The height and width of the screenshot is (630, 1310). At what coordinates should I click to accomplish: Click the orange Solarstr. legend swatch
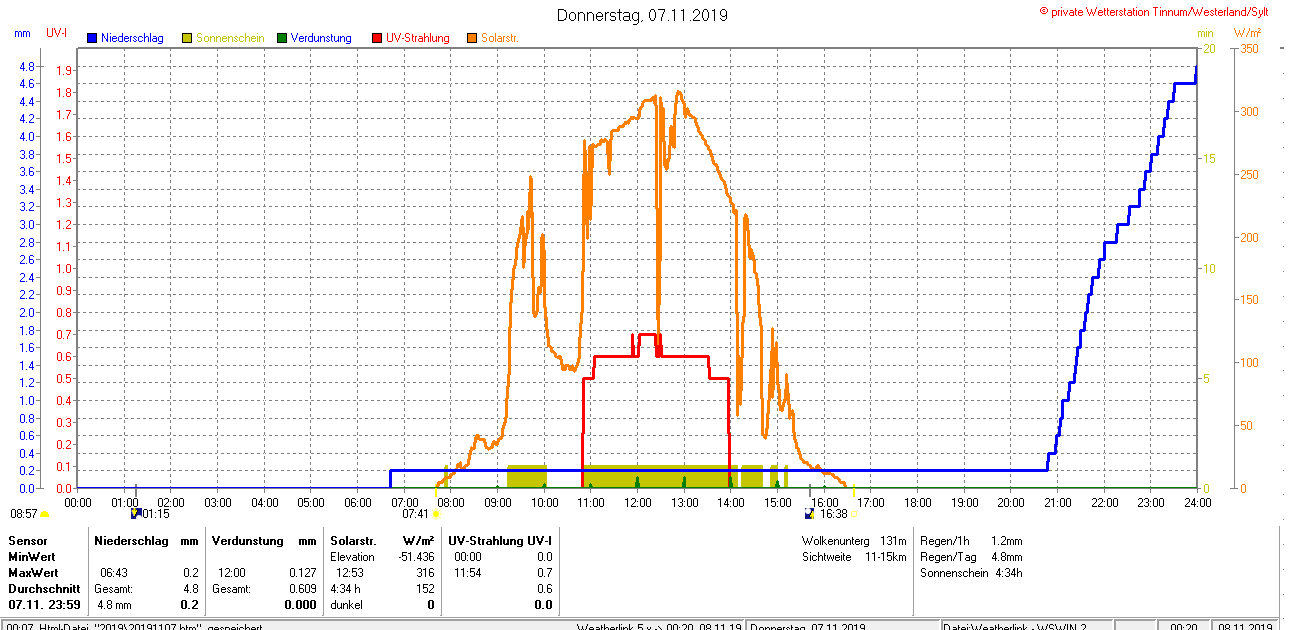coord(472,38)
